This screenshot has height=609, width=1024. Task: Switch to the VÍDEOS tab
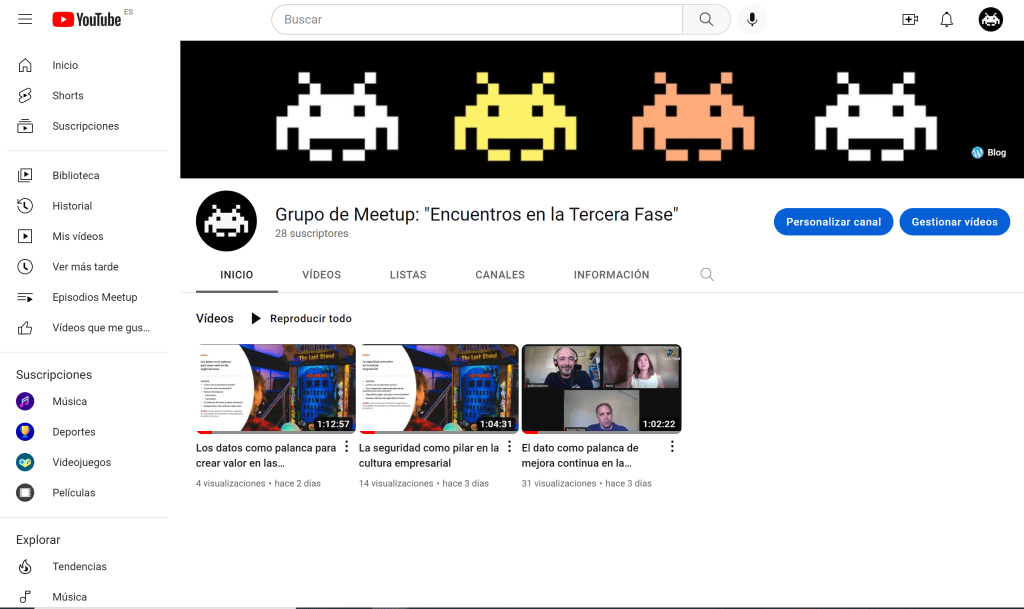pos(321,275)
